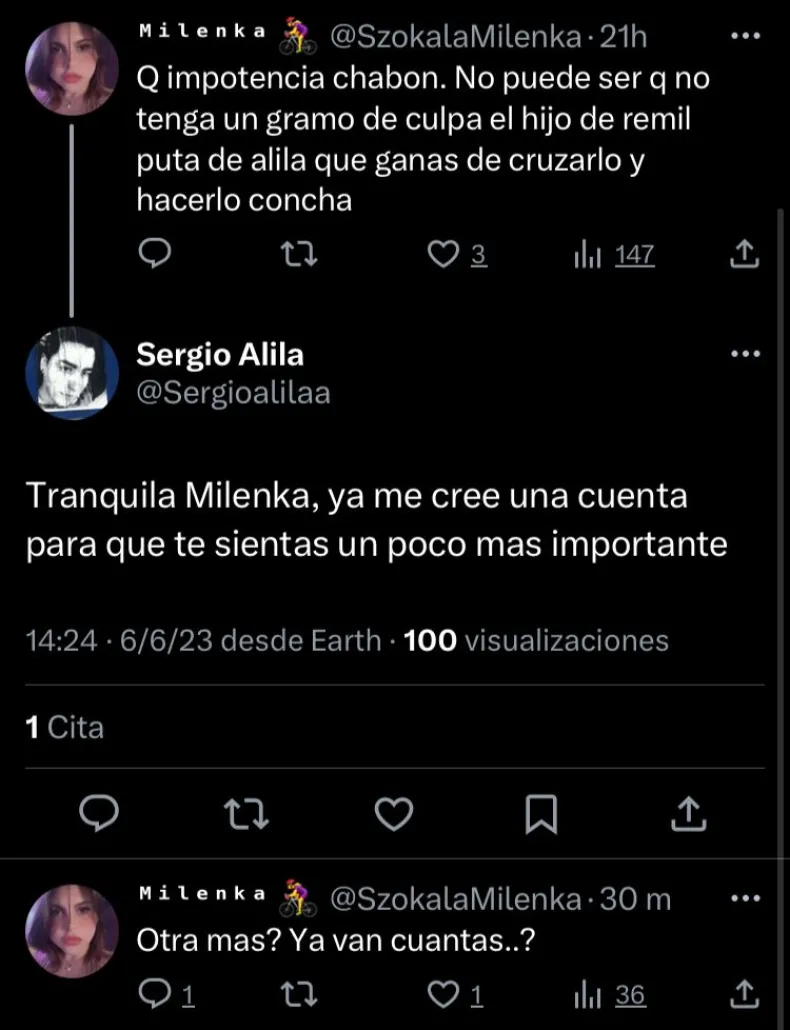Image resolution: width=790 pixels, height=1030 pixels.
Task: Like the top tweet with 3 likes
Action: (443, 255)
